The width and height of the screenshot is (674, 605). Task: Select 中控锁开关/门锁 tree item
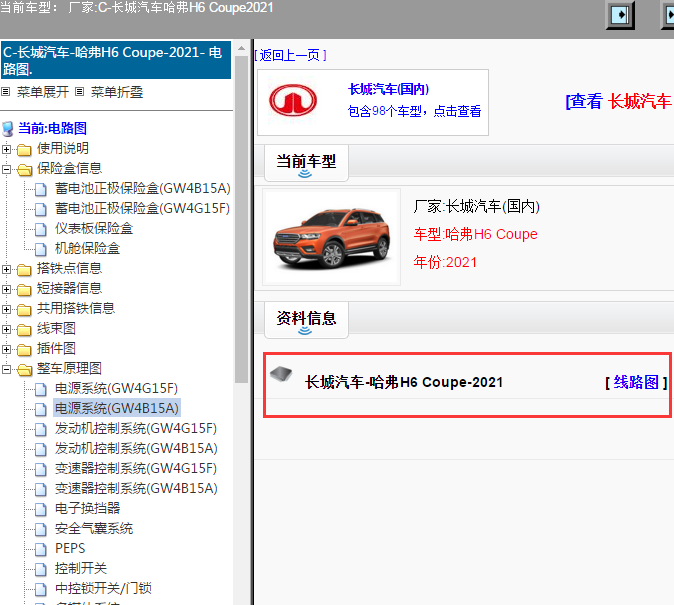click(103, 588)
